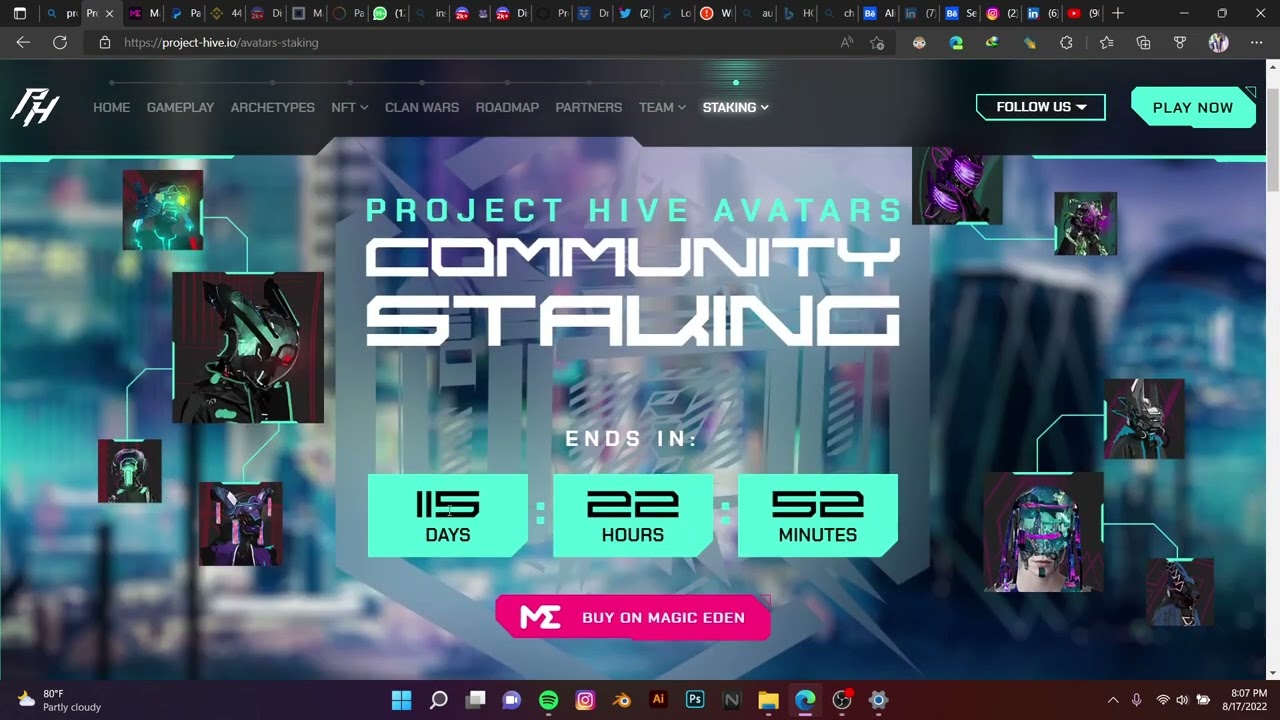Open PARTNERS nav link
The width and height of the screenshot is (1280, 720).
588,107
